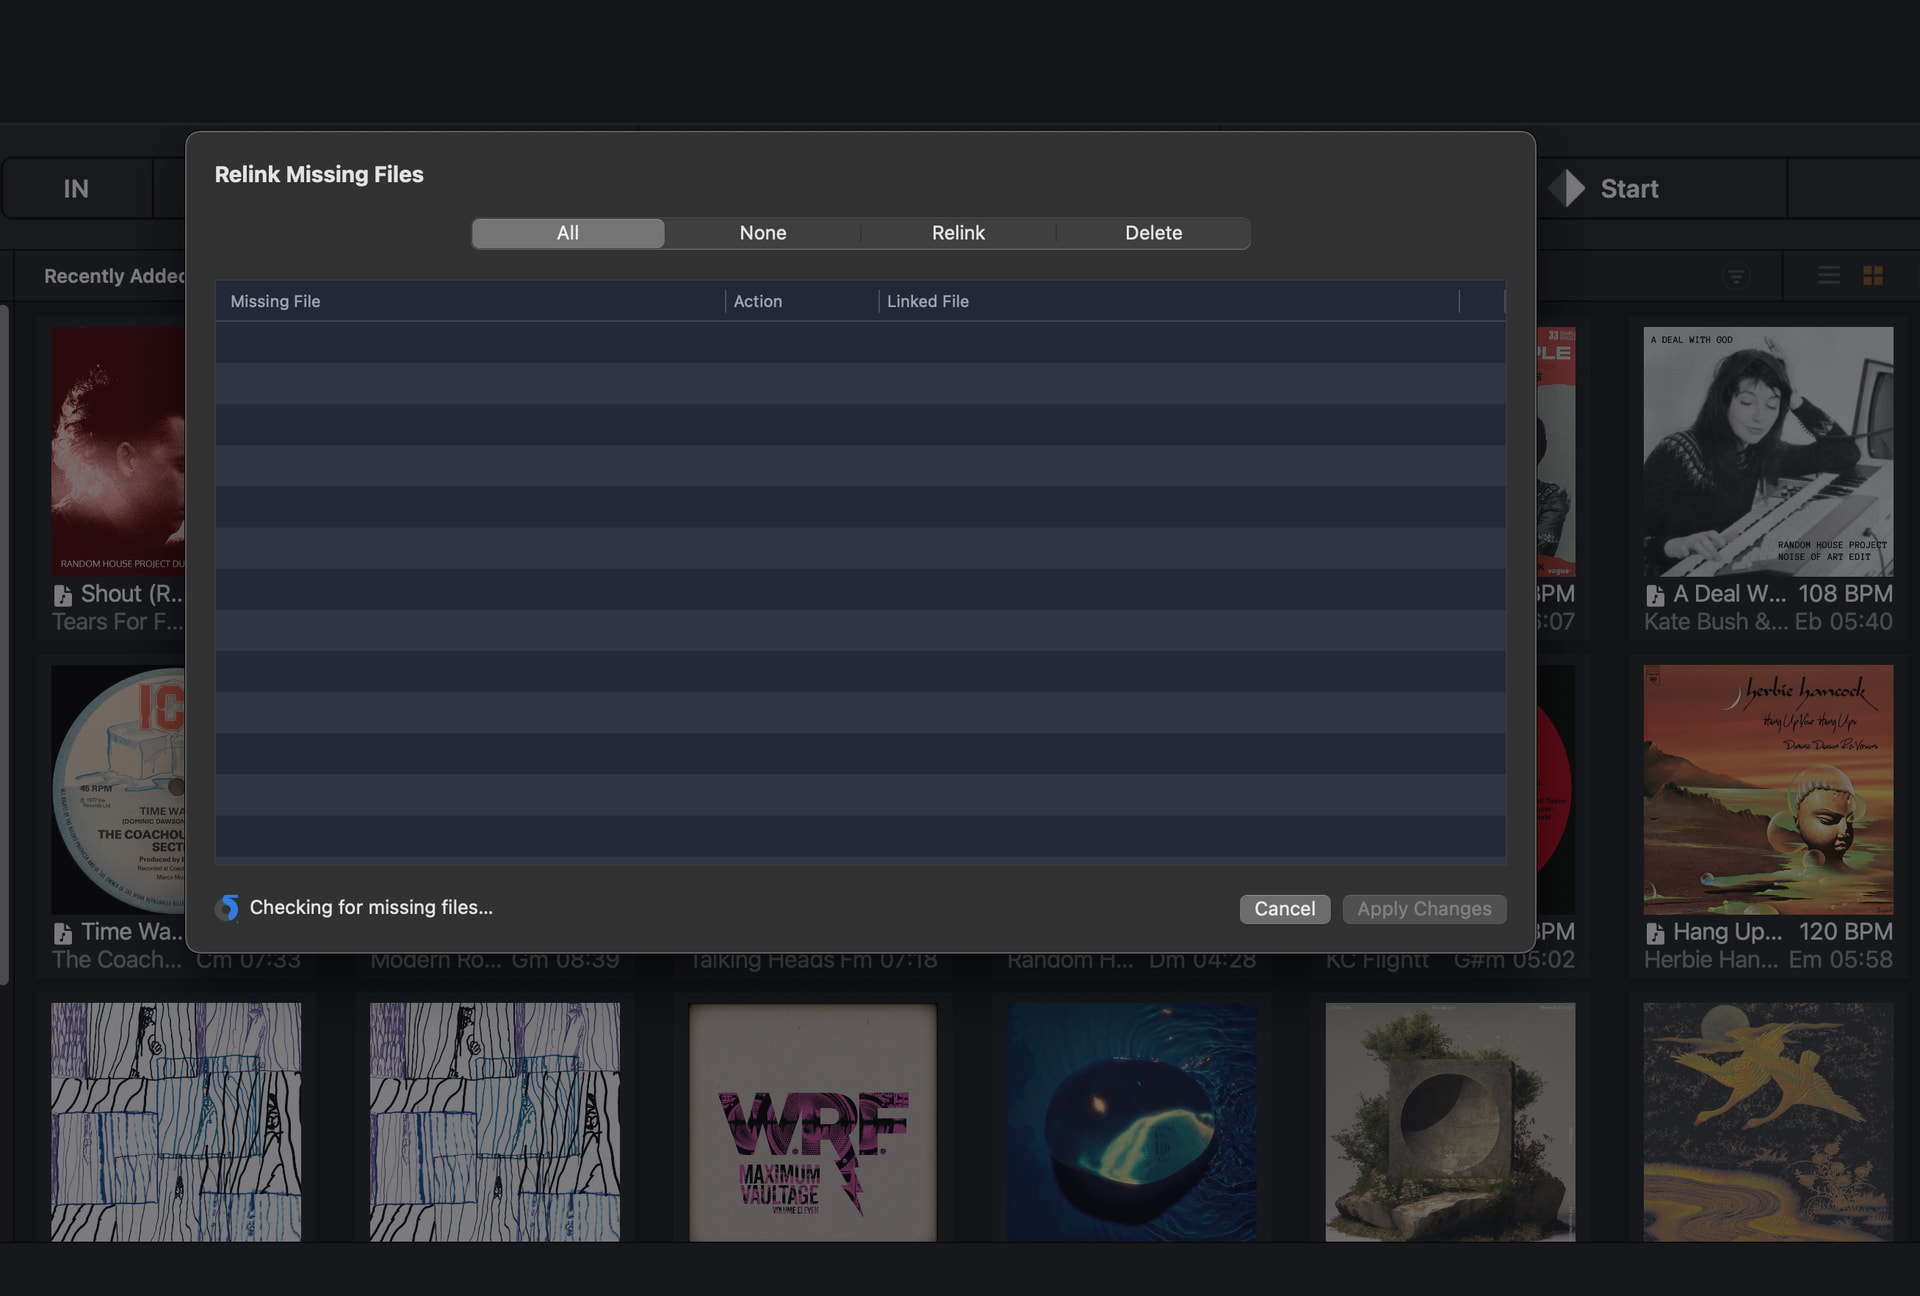
Task: Click the track filter icon
Action: click(x=1737, y=276)
